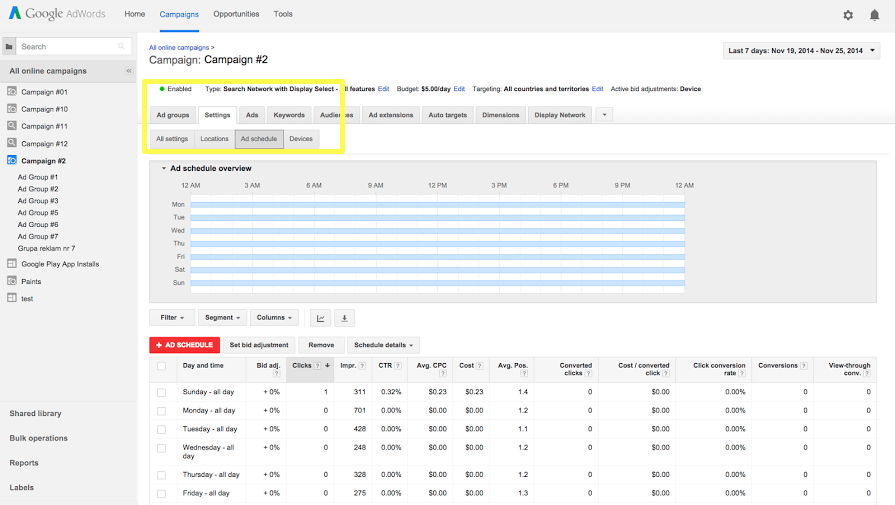This screenshot has height=505, width=895.
Task: Click the Campaign #01 icon
Action: pos(11,91)
